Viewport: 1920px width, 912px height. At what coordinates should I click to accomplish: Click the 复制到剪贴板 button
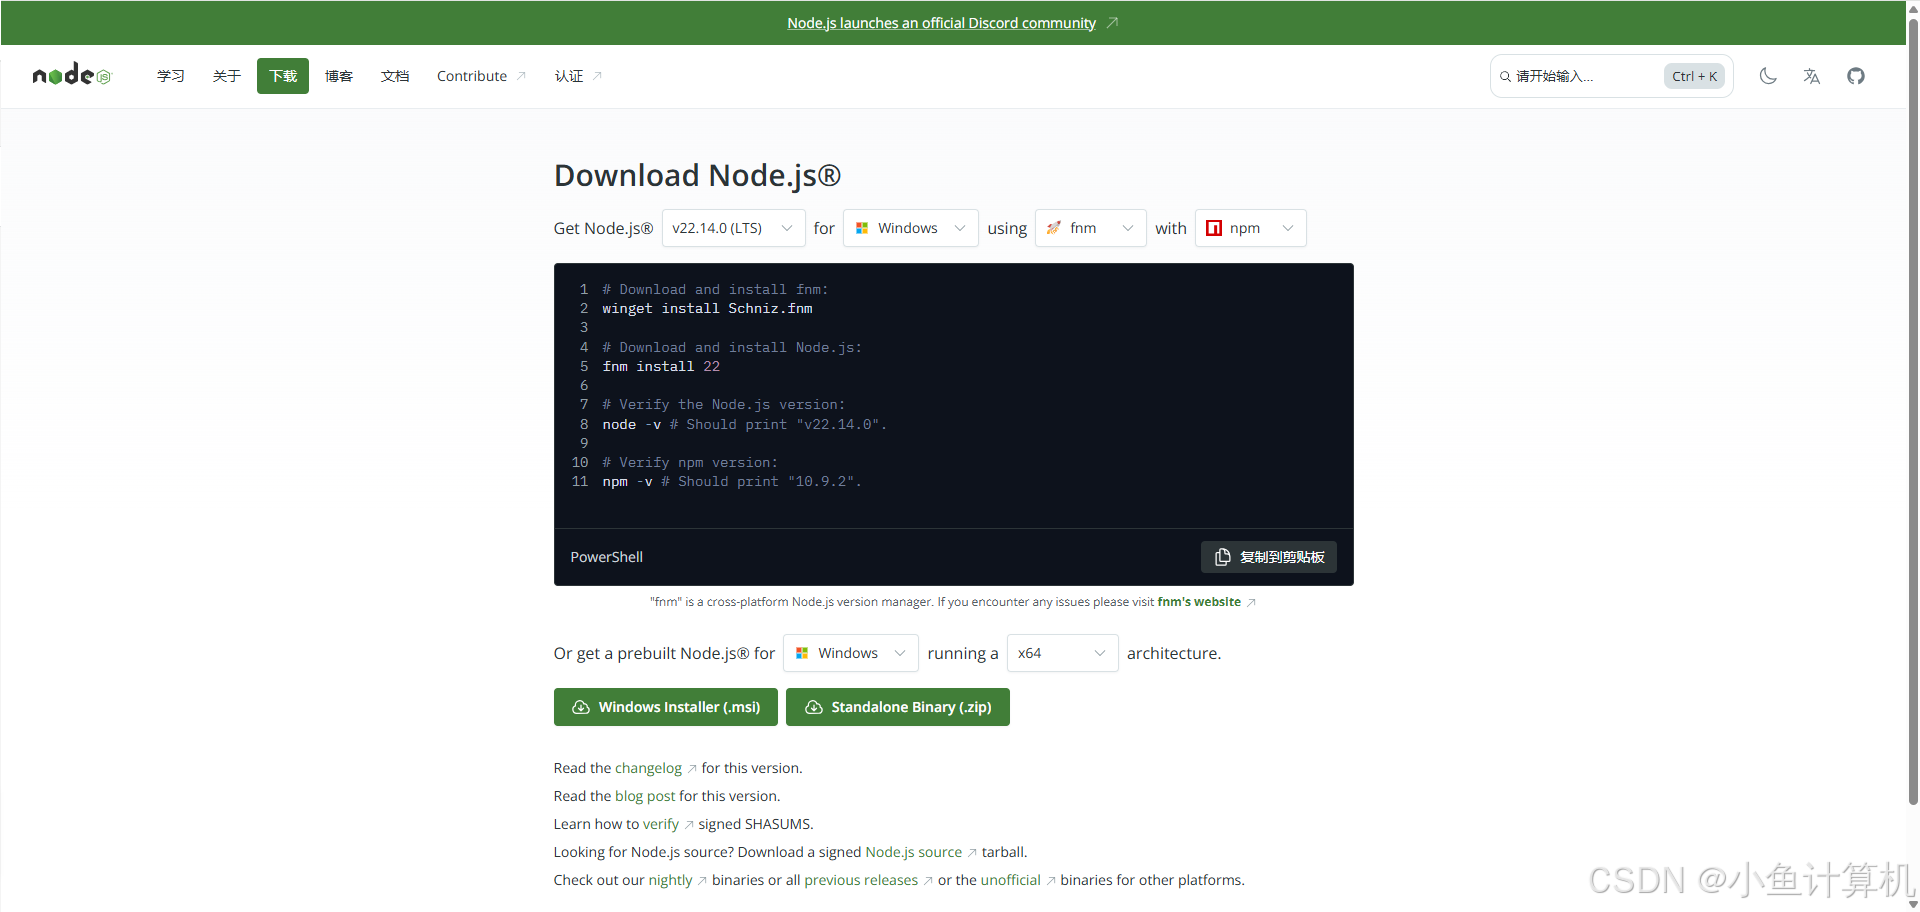click(x=1269, y=557)
